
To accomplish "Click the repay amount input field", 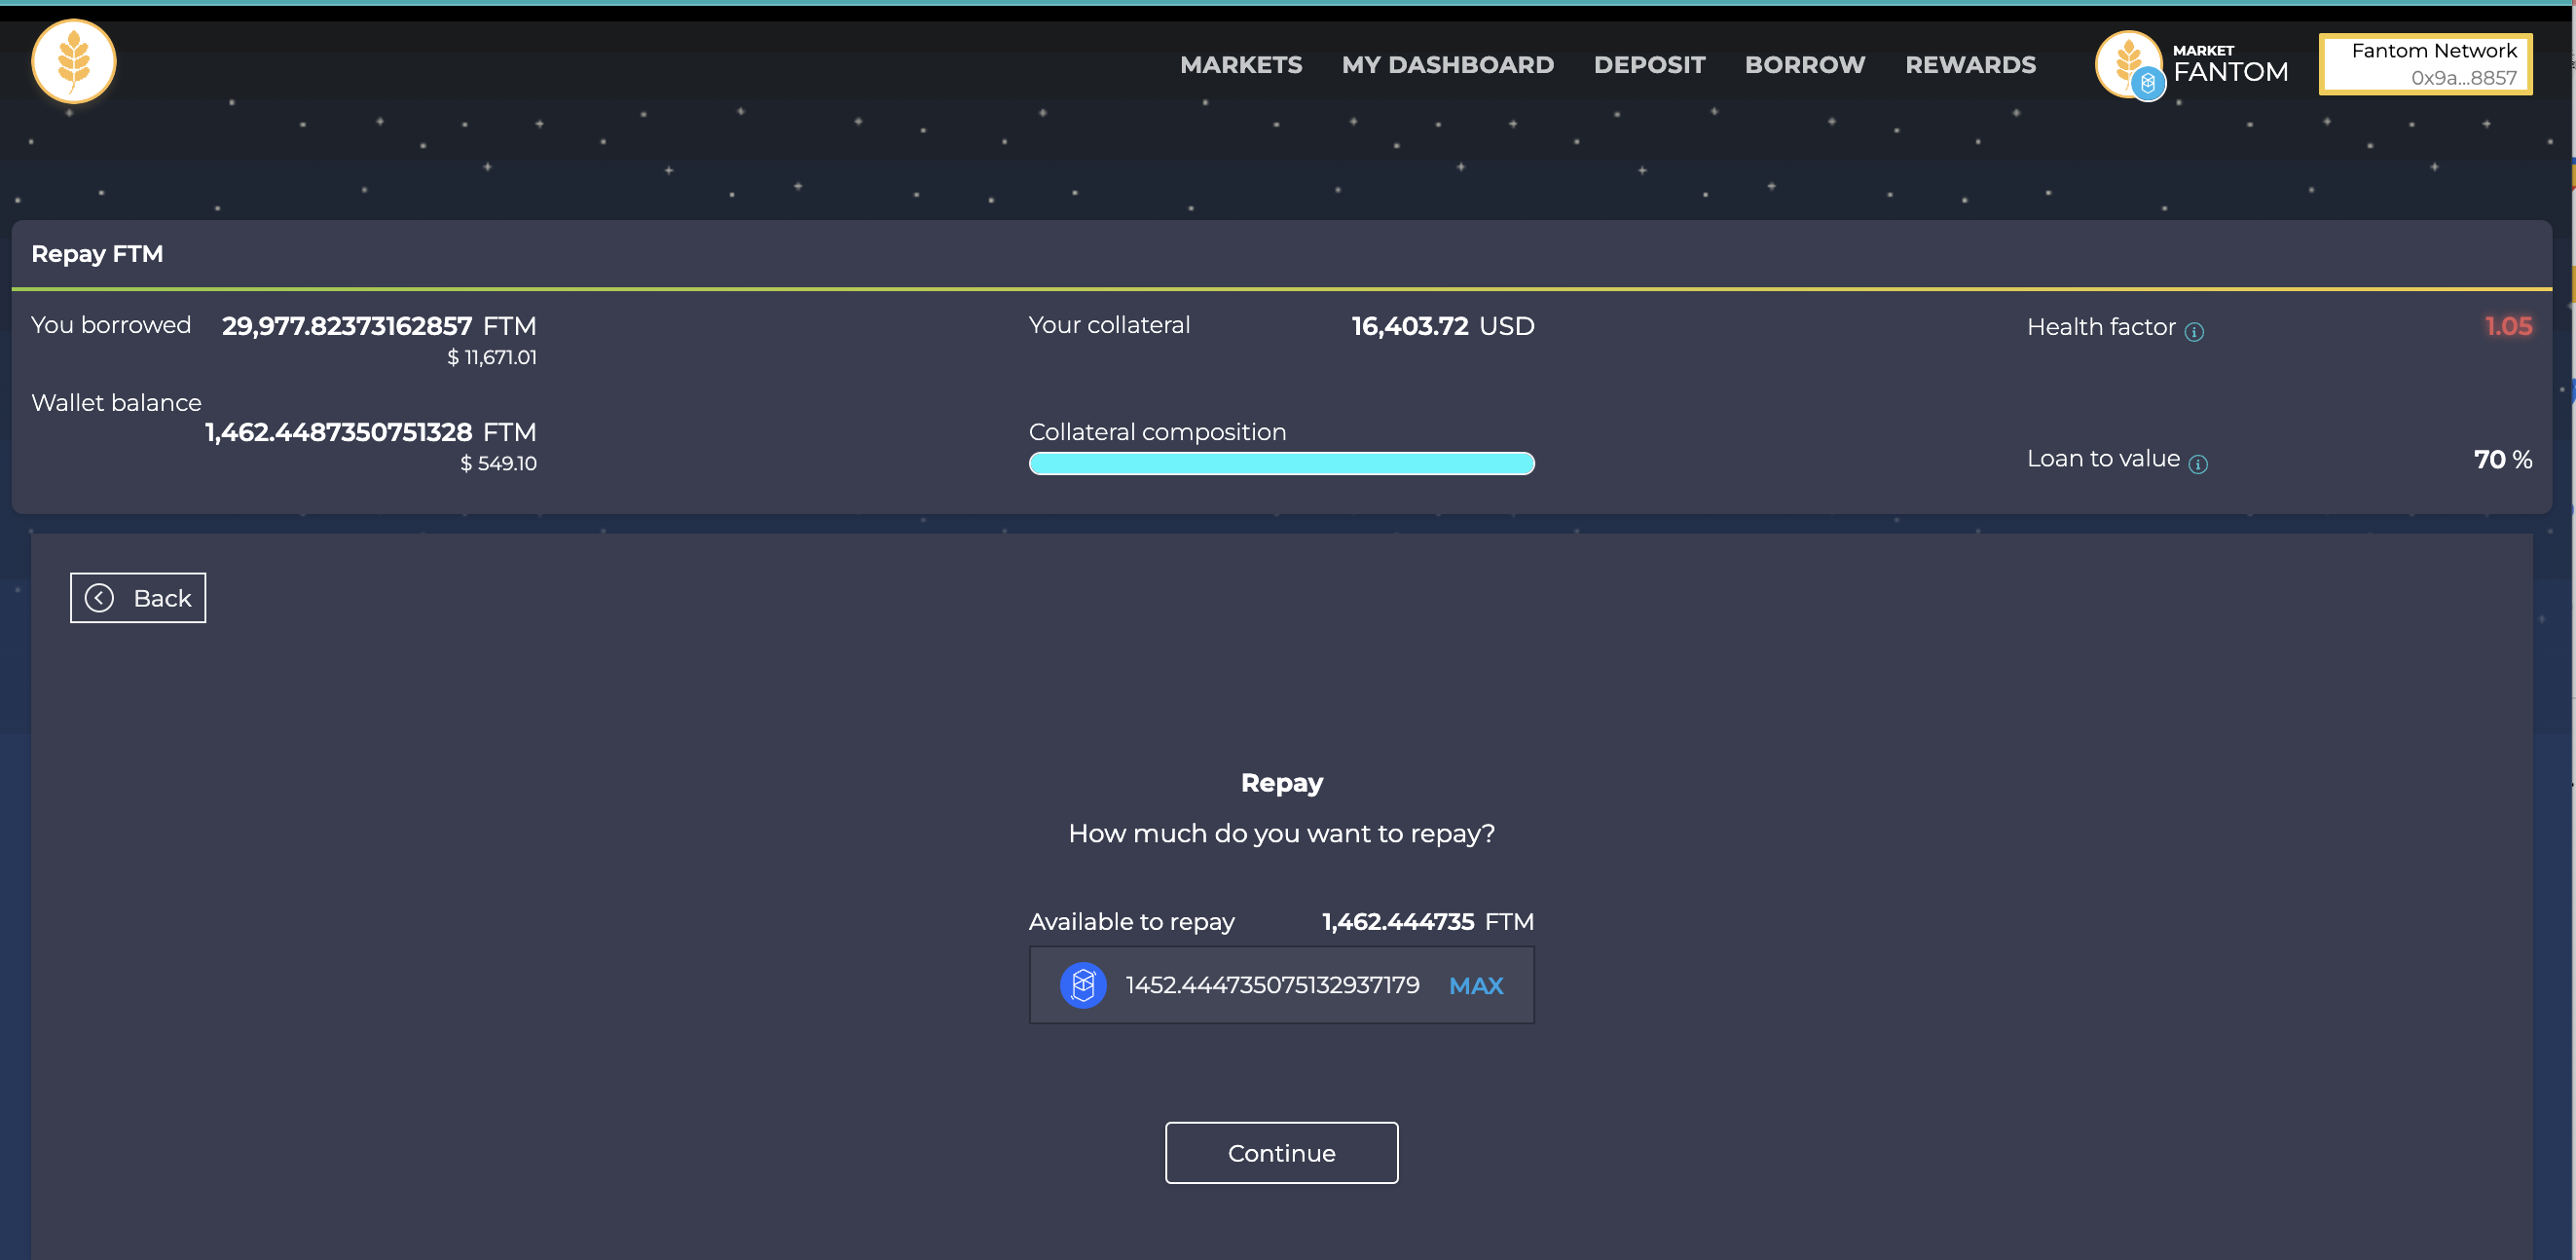I will click(1271, 985).
